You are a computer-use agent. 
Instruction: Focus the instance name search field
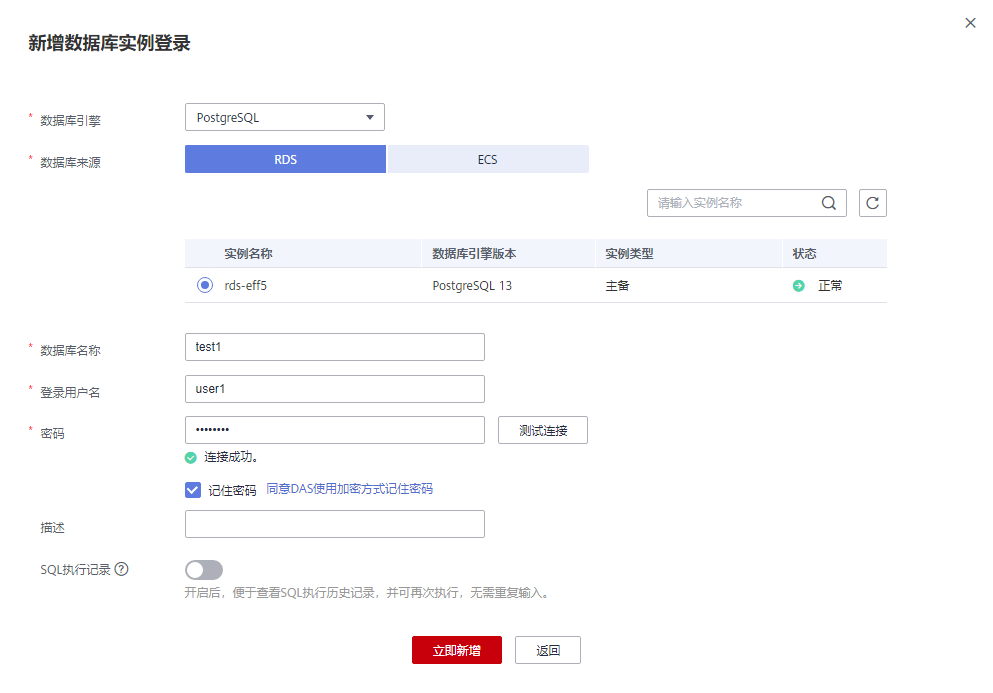tap(735, 203)
